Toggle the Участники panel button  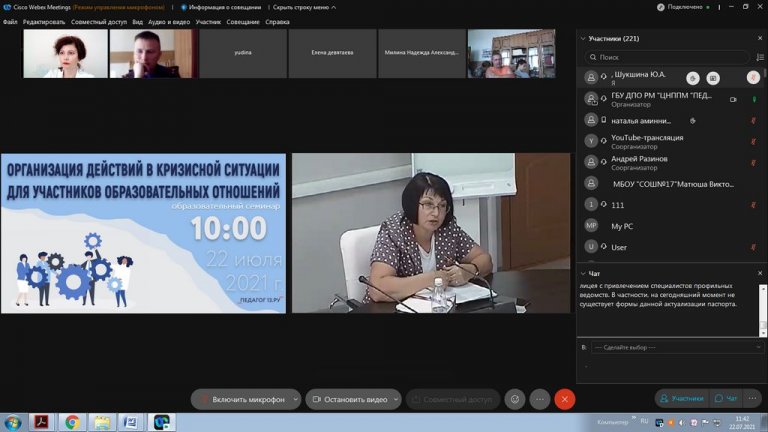[682, 399]
